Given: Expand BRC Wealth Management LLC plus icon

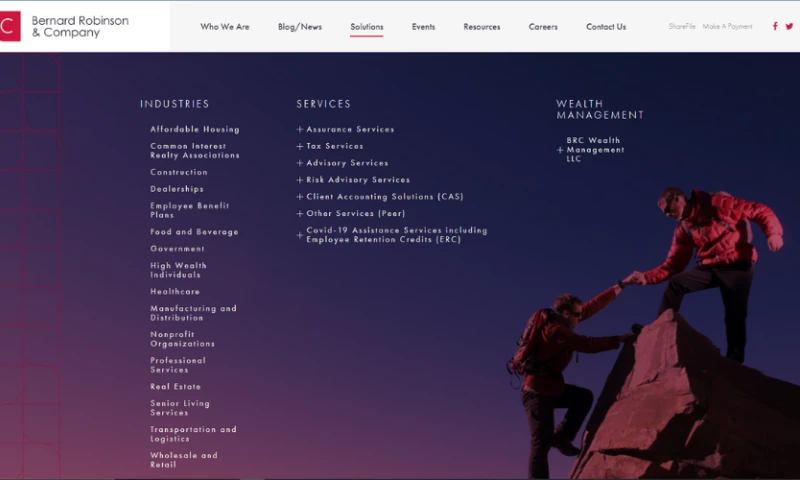Looking at the screenshot, I should point(560,150).
